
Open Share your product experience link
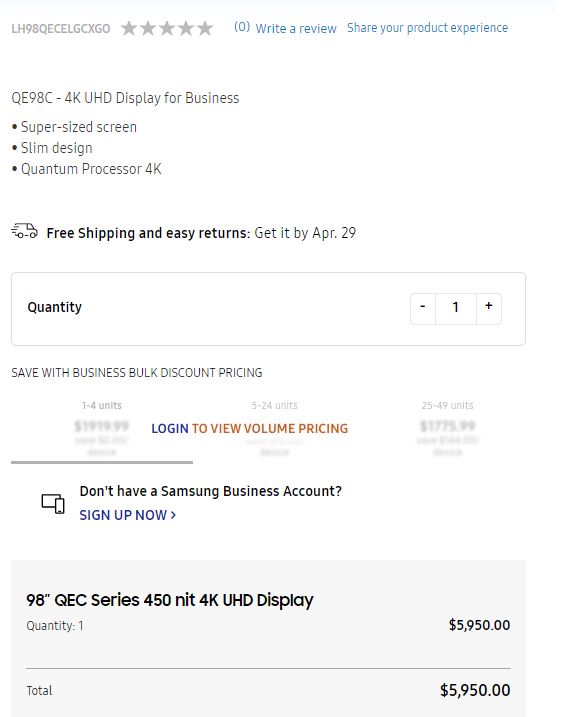coord(428,27)
